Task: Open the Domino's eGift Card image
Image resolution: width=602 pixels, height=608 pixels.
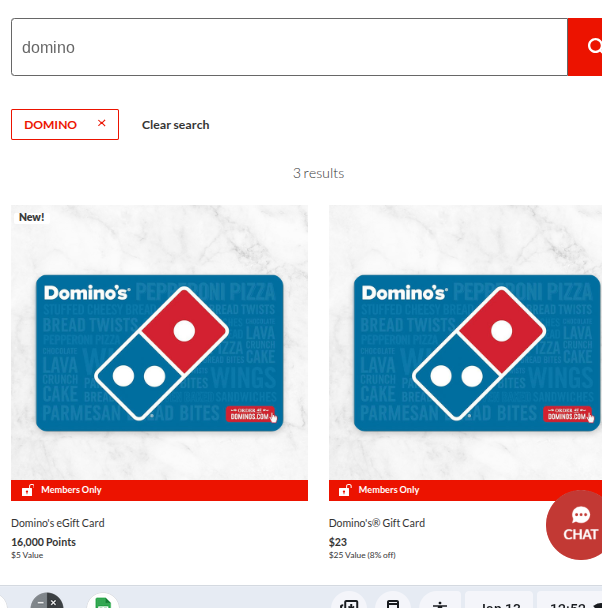Action: pyautogui.click(x=159, y=343)
